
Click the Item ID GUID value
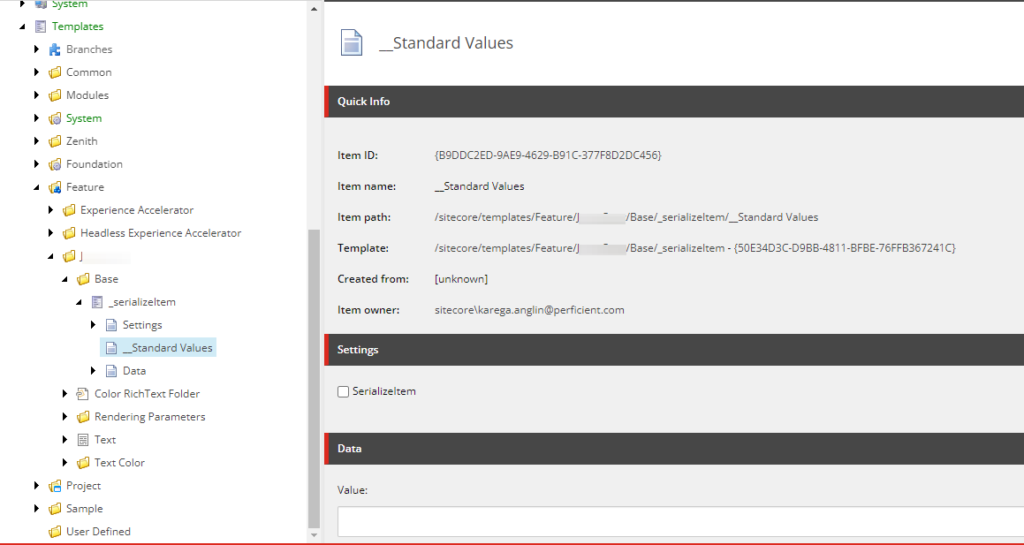(x=548, y=155)
